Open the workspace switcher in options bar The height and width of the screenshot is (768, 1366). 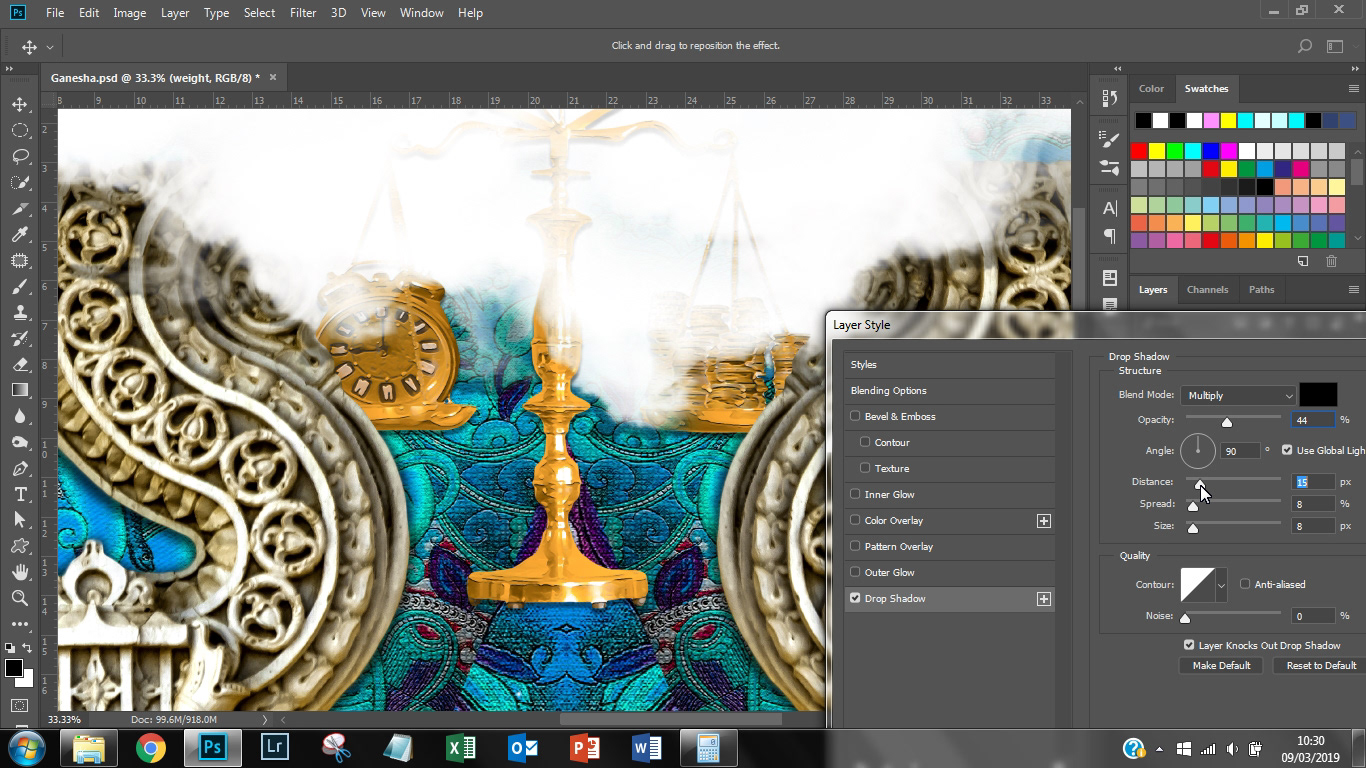point(1334,46)
